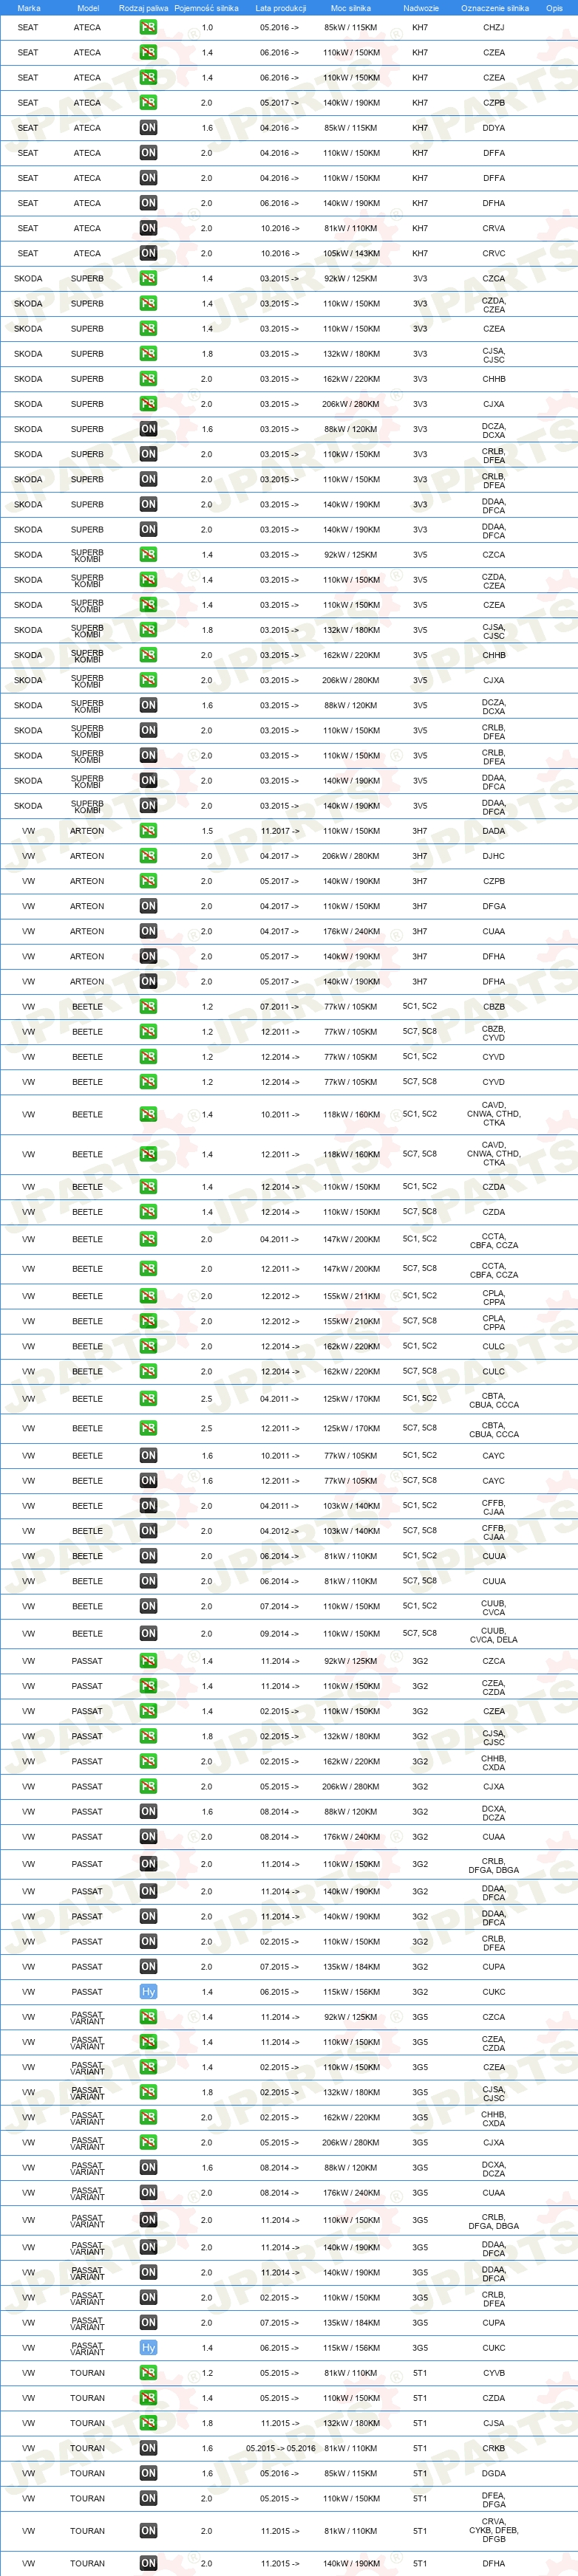
Task: Select the engine code cell DADA
Action: pos(494,831)
